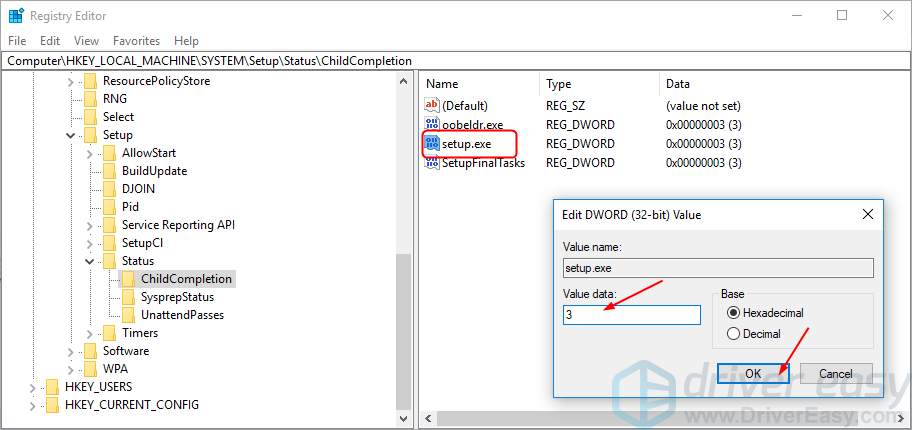
Task: Expand the Timers key
Action: pos(90,334)
